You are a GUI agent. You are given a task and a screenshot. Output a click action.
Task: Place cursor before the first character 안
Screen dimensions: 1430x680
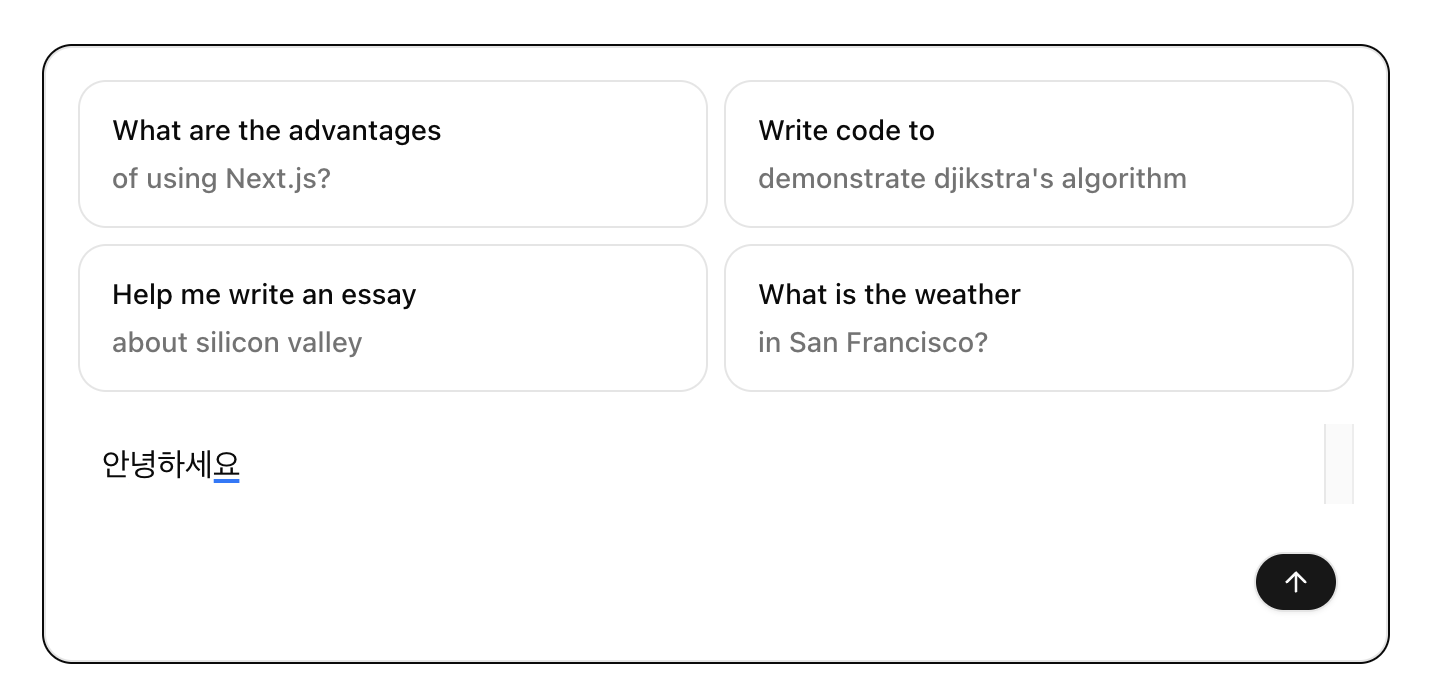[x=103, y=465]
